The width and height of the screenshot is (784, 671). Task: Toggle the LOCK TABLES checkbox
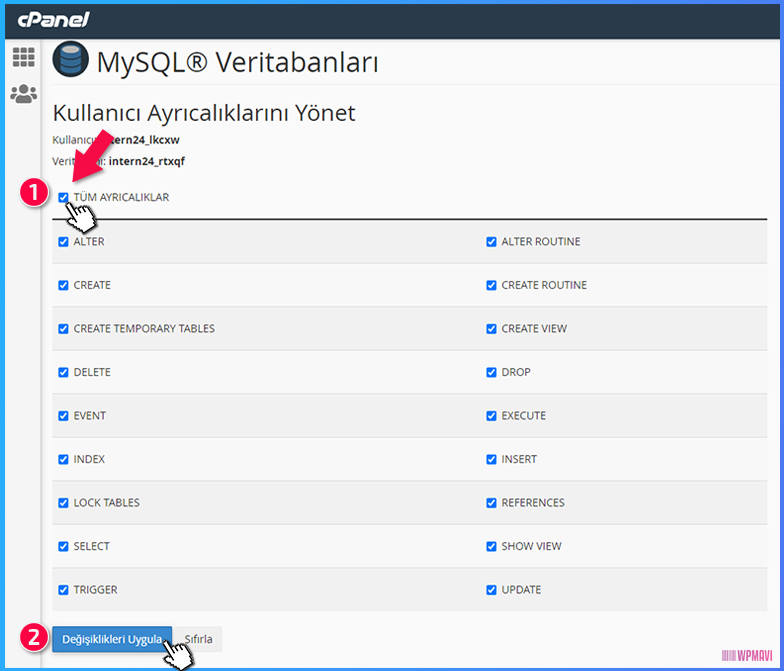coord(63,502)
